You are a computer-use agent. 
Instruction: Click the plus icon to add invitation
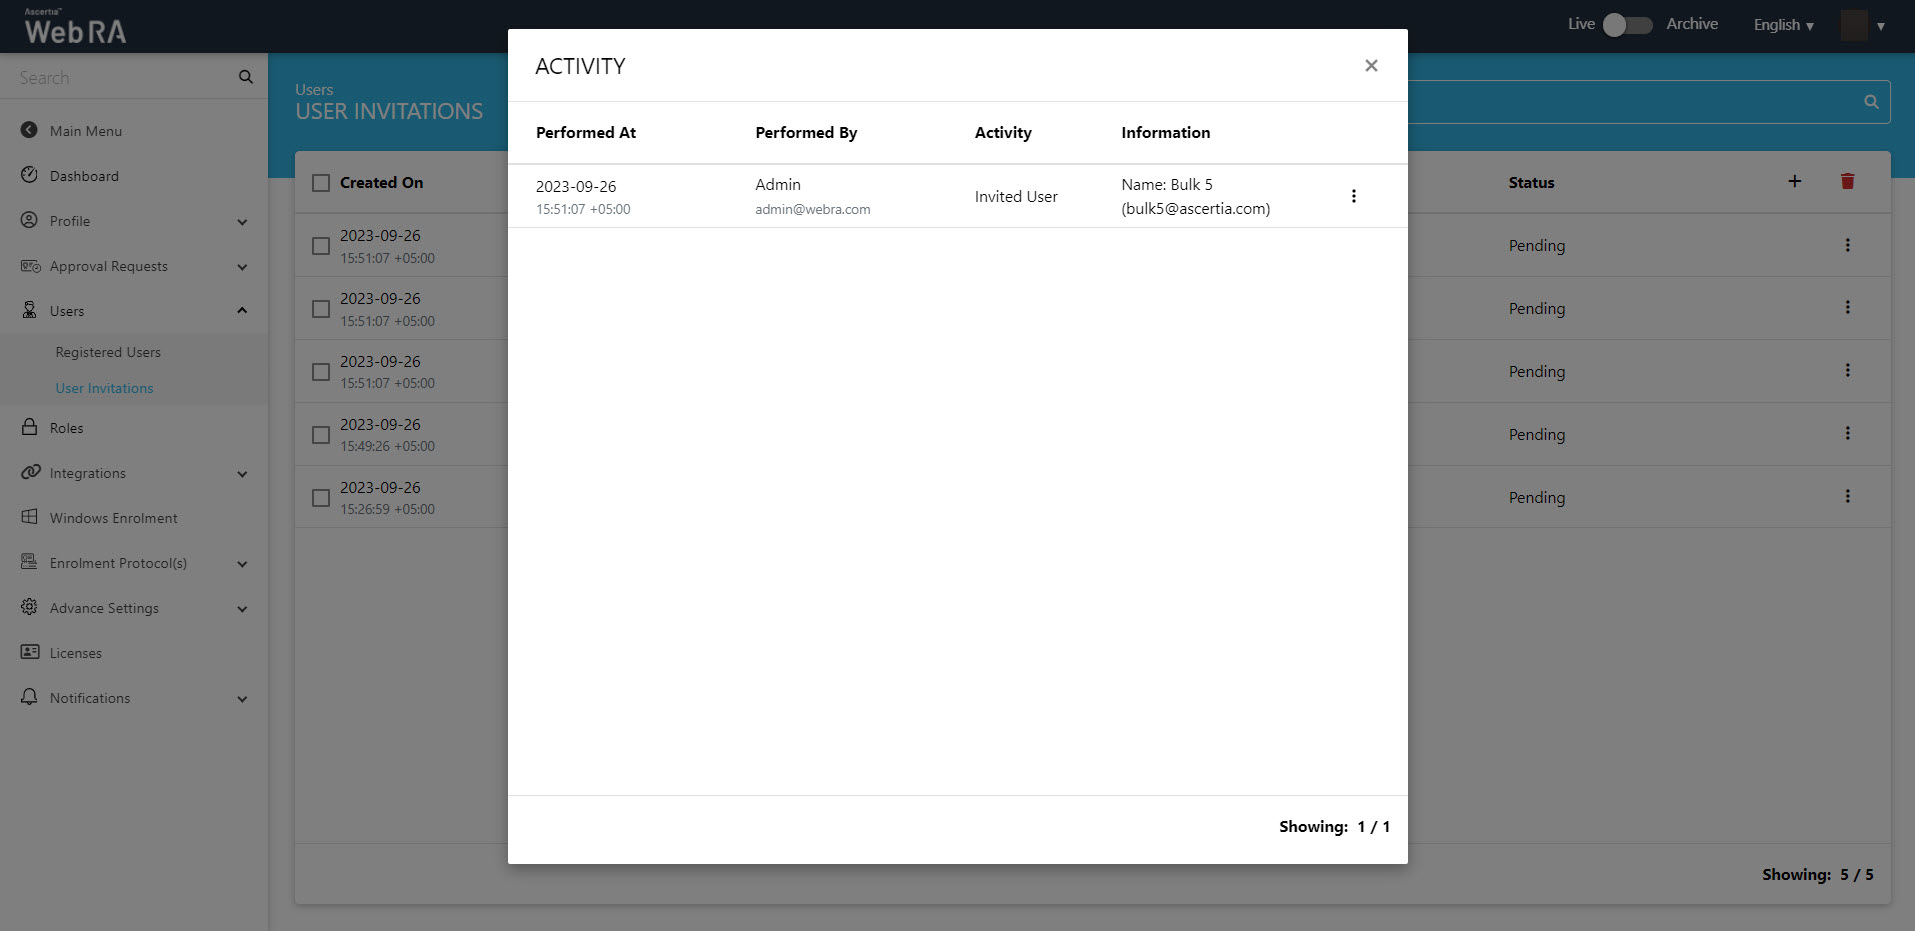pyautogui.click(x=1794, y=182)
